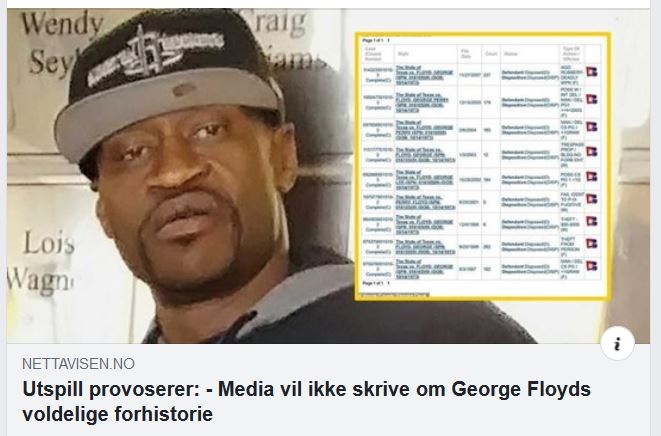This screenshot has width=661, height=436.
Task: Click the circular info icon on the image
Action: click(618, 344)
